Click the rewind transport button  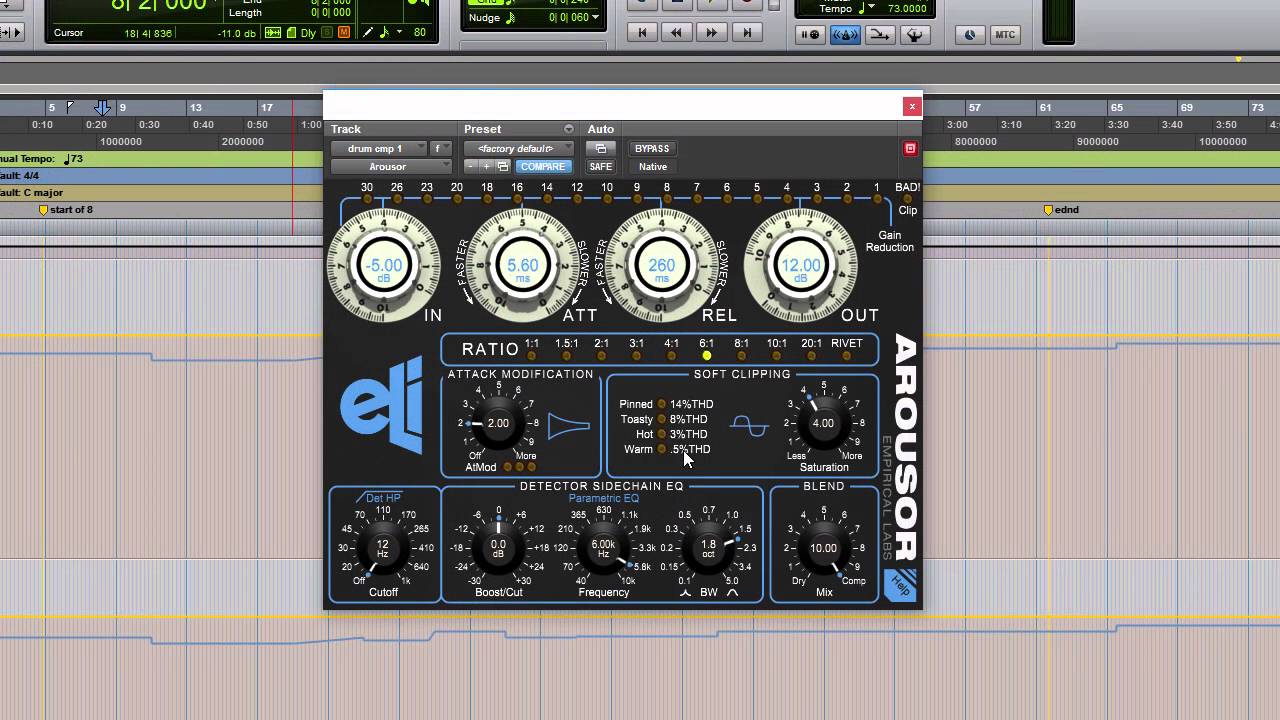click(677, 33)
